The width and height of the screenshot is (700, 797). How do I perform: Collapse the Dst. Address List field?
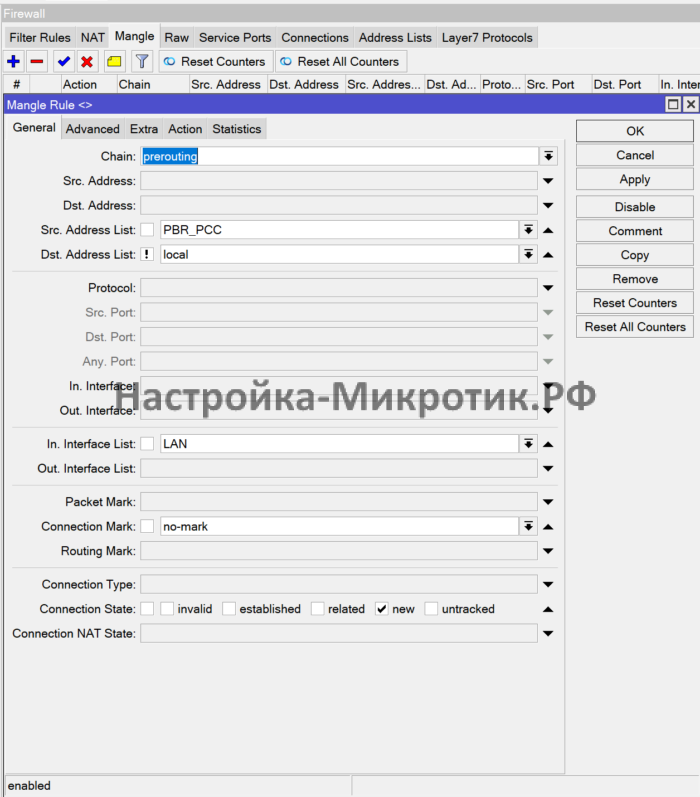548,255
